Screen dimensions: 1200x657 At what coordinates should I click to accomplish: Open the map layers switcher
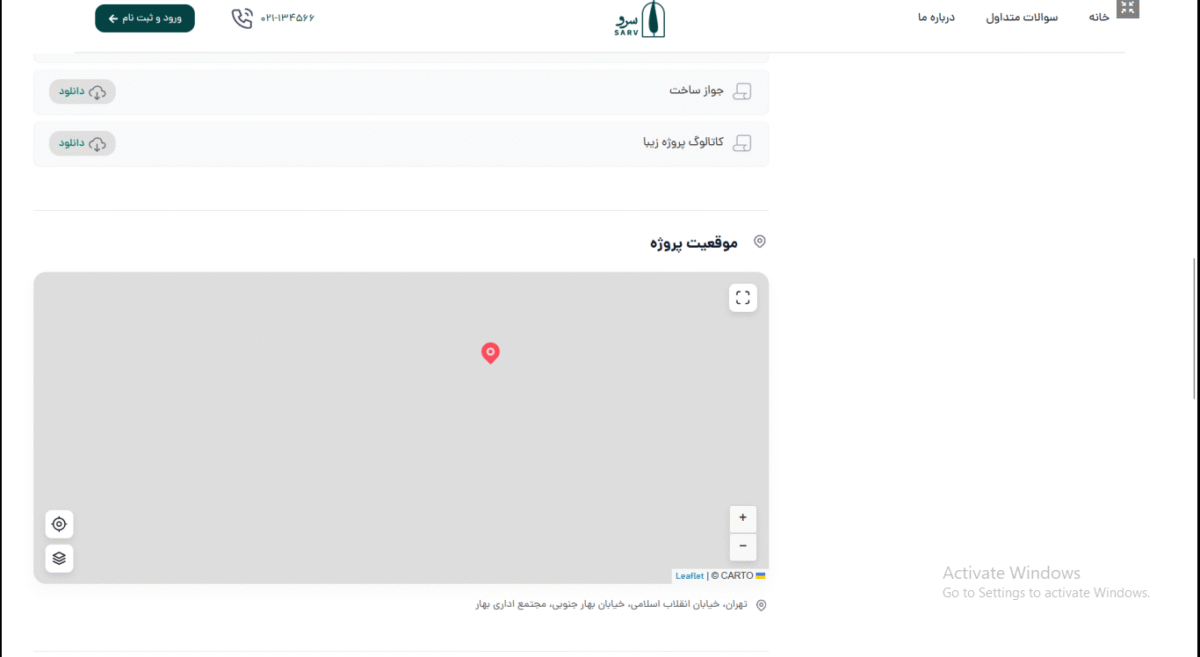click(59, 558)
